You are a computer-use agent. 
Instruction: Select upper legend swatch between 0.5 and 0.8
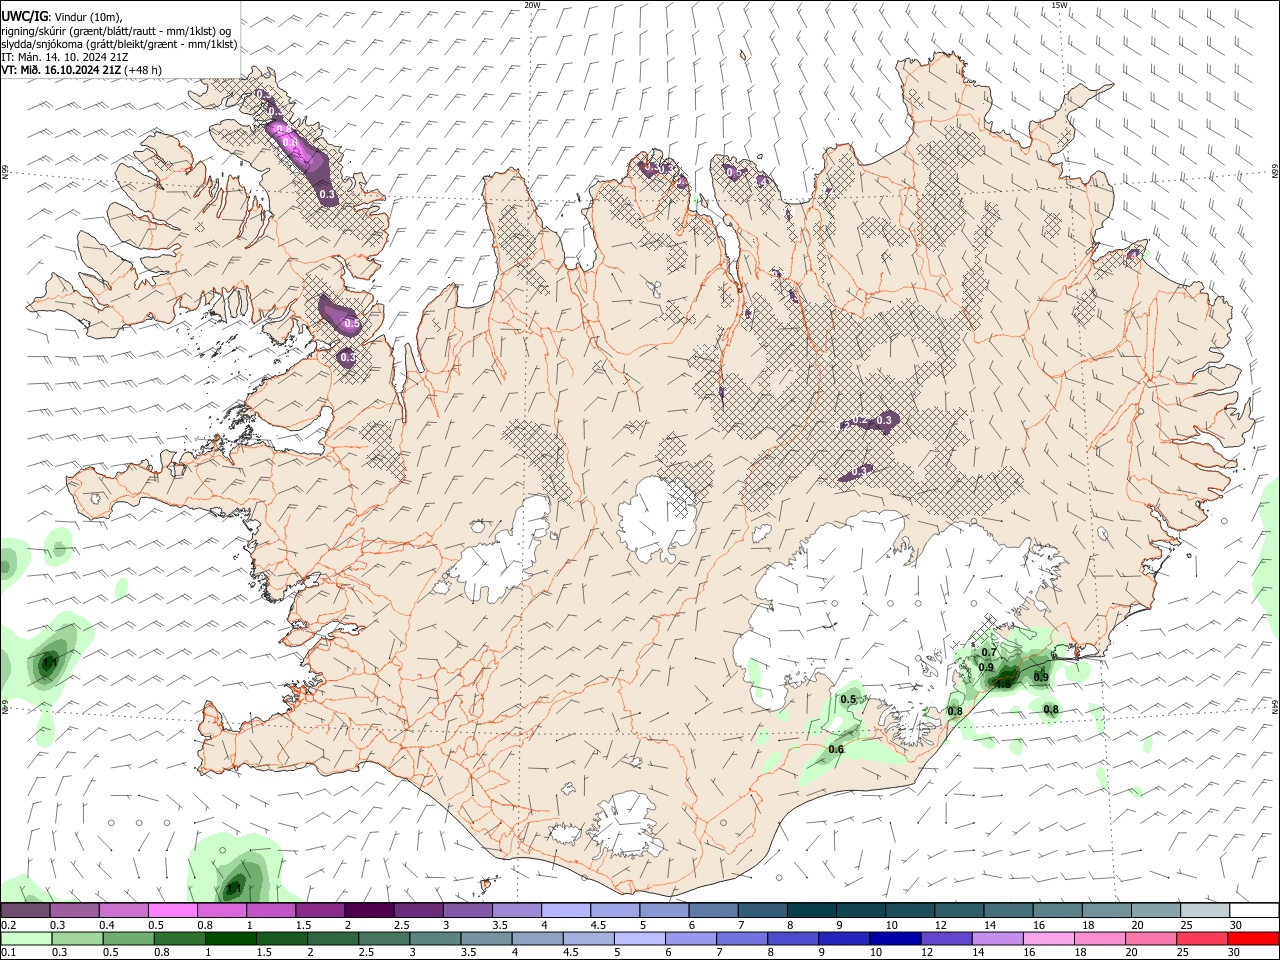(x=173, y=910)
